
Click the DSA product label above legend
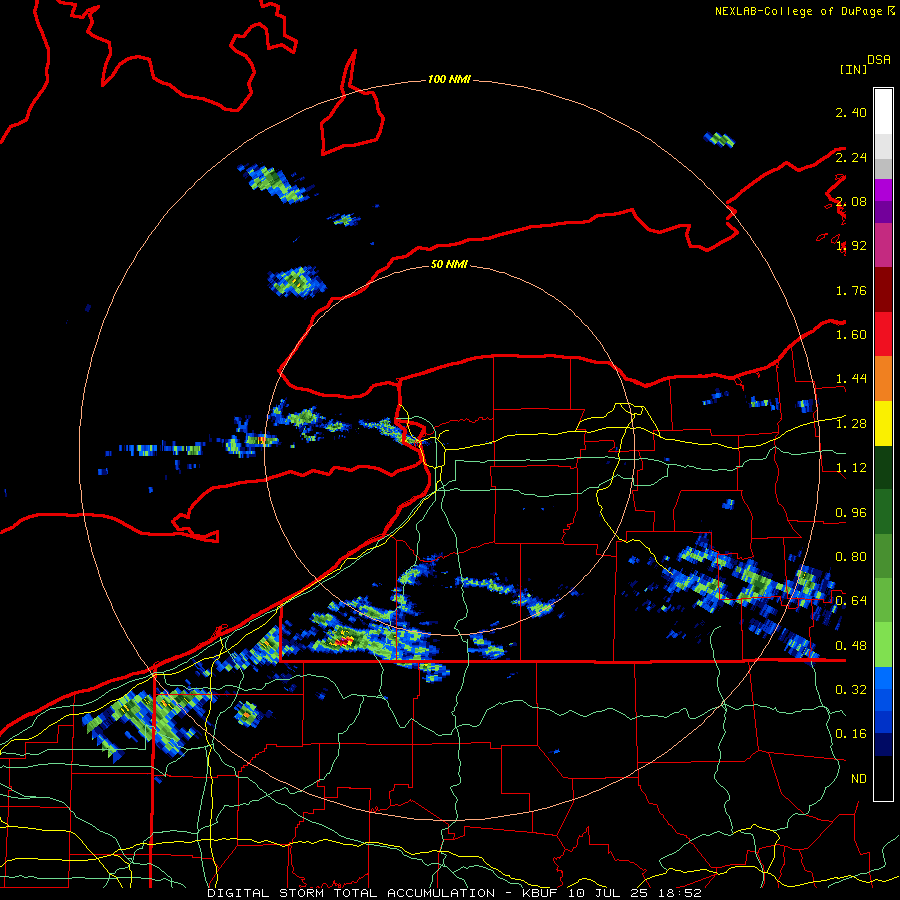(x=879, y=60)
